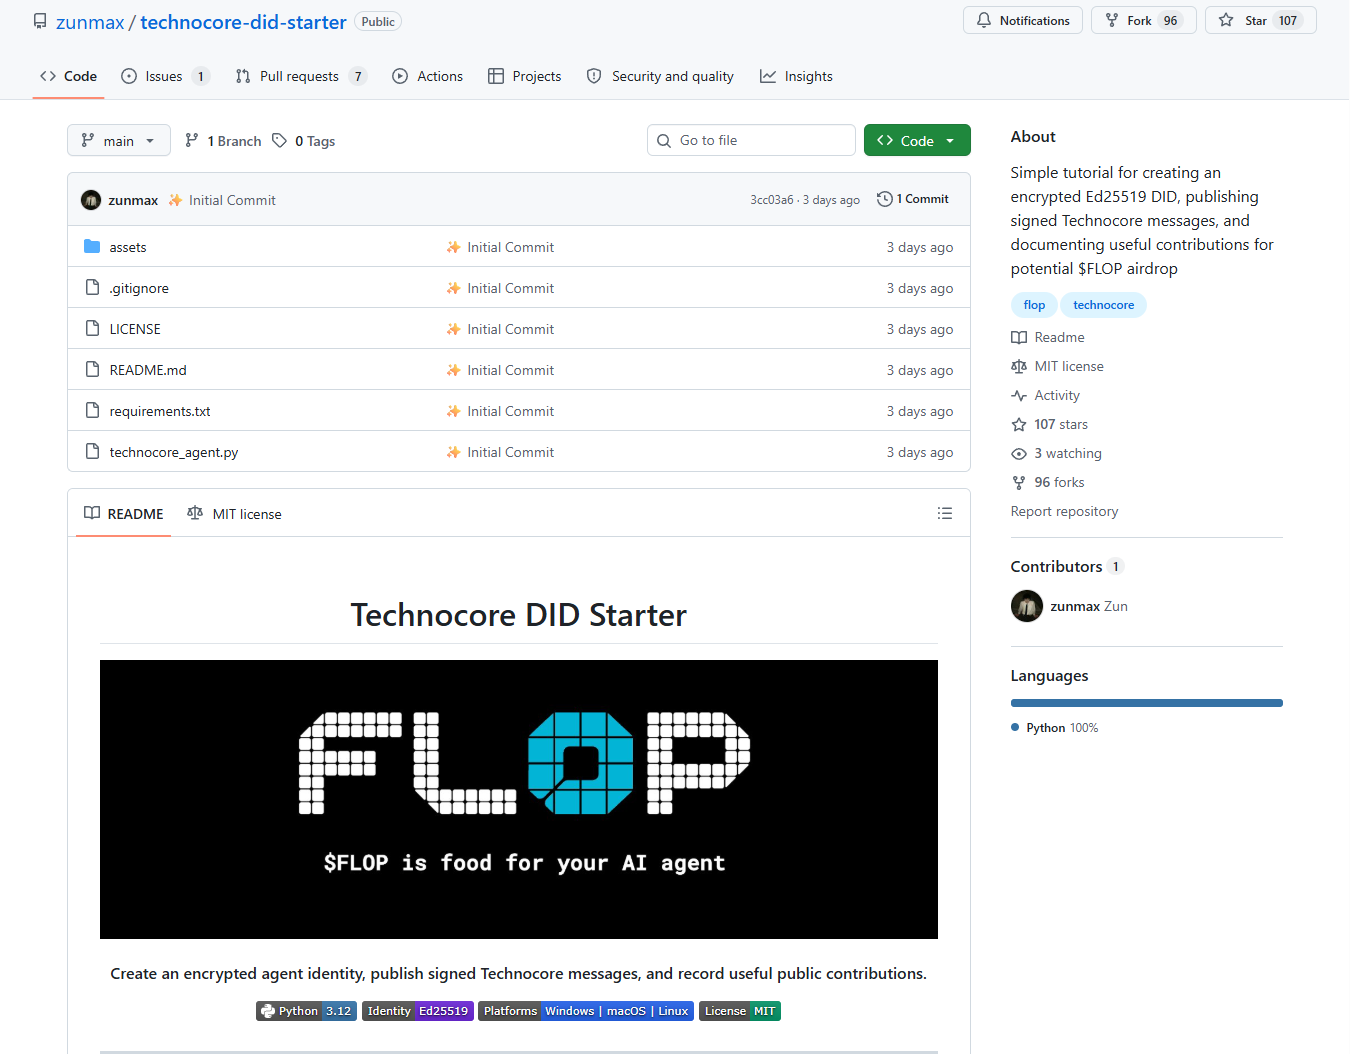The width and height of the screenshot is (1350, 1054).
Task: Click the flop topic tag
Action: (x=1034, y=305)
